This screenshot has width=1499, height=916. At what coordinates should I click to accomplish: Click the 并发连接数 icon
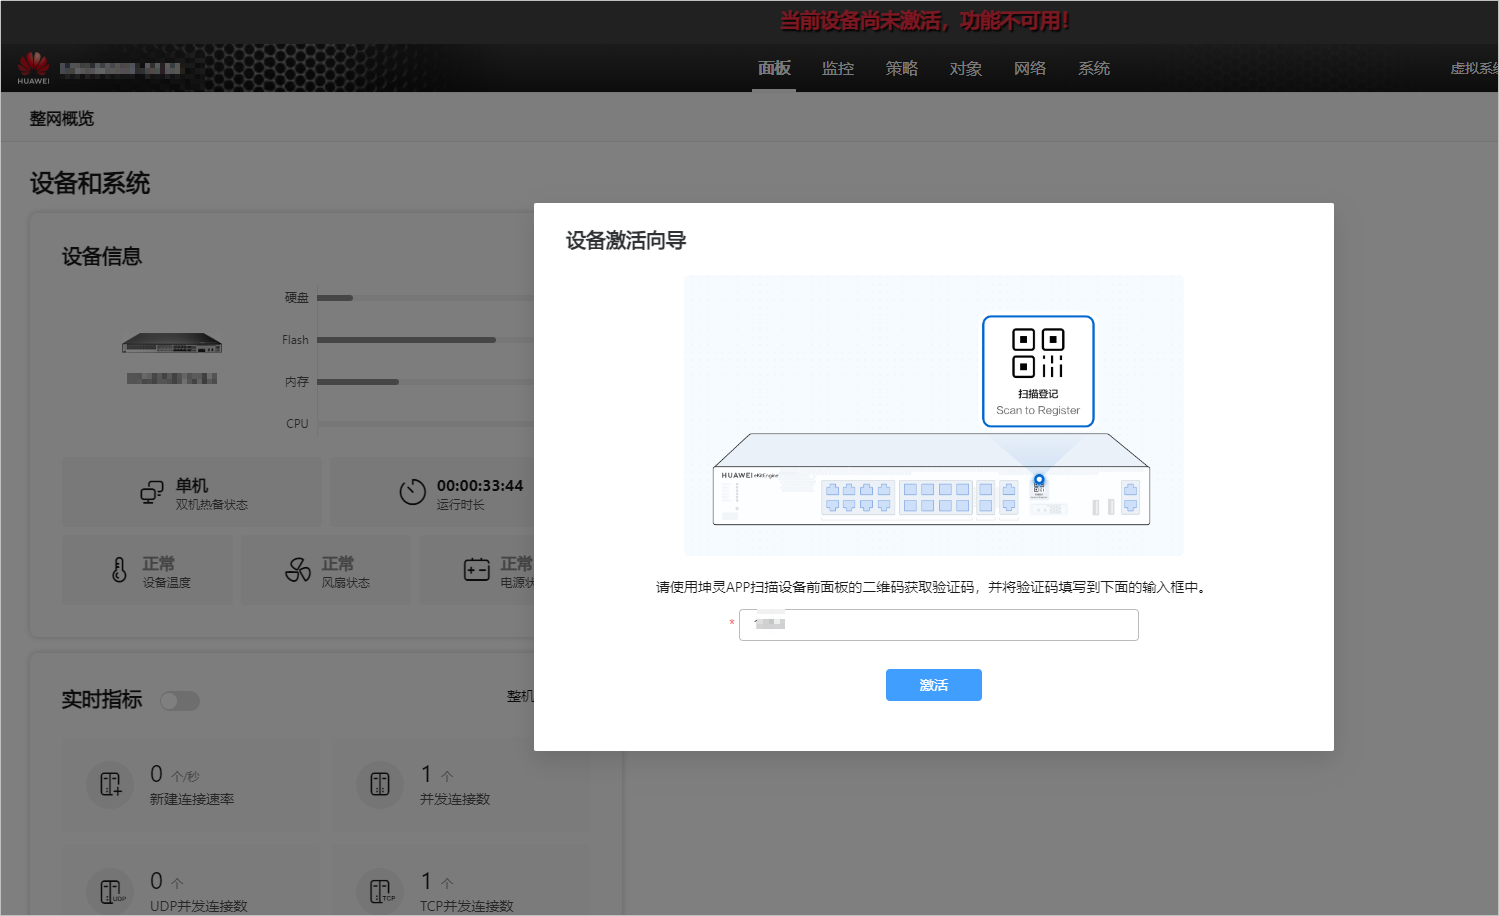(380, 785)
